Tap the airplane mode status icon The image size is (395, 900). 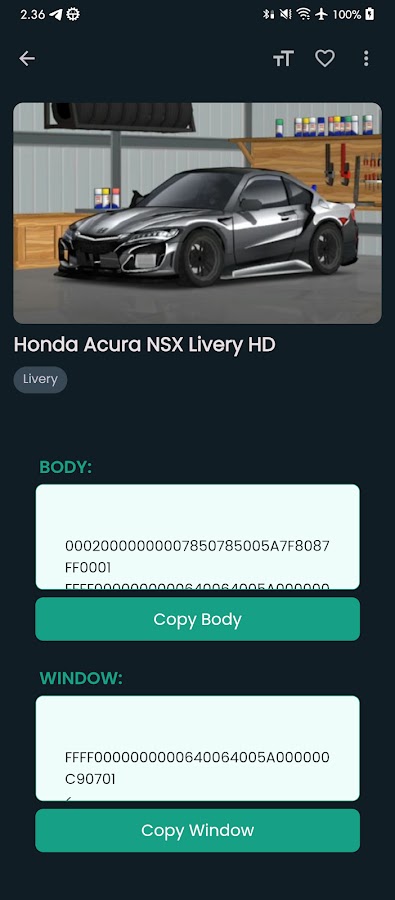pyautogui.click(x=322, y=14)
